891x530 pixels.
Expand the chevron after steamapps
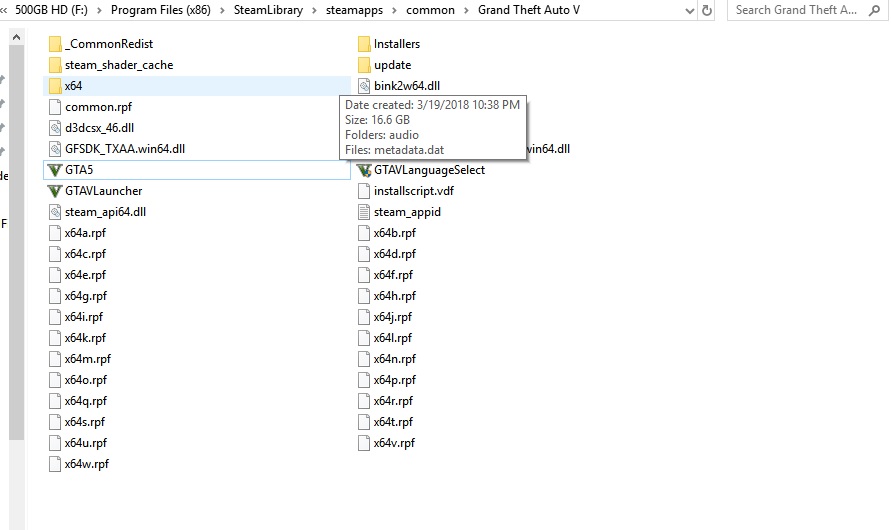pyautogui.click(x=395, y=10)
